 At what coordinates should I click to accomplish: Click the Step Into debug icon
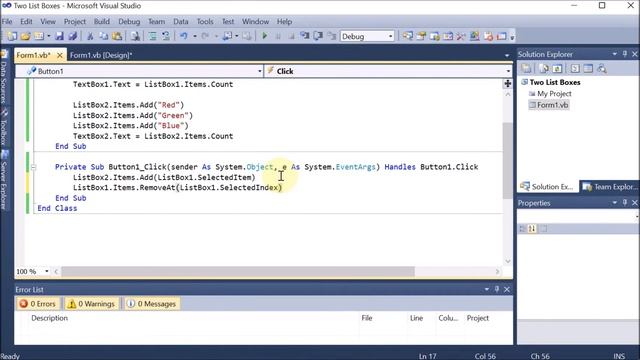point(304,36)
